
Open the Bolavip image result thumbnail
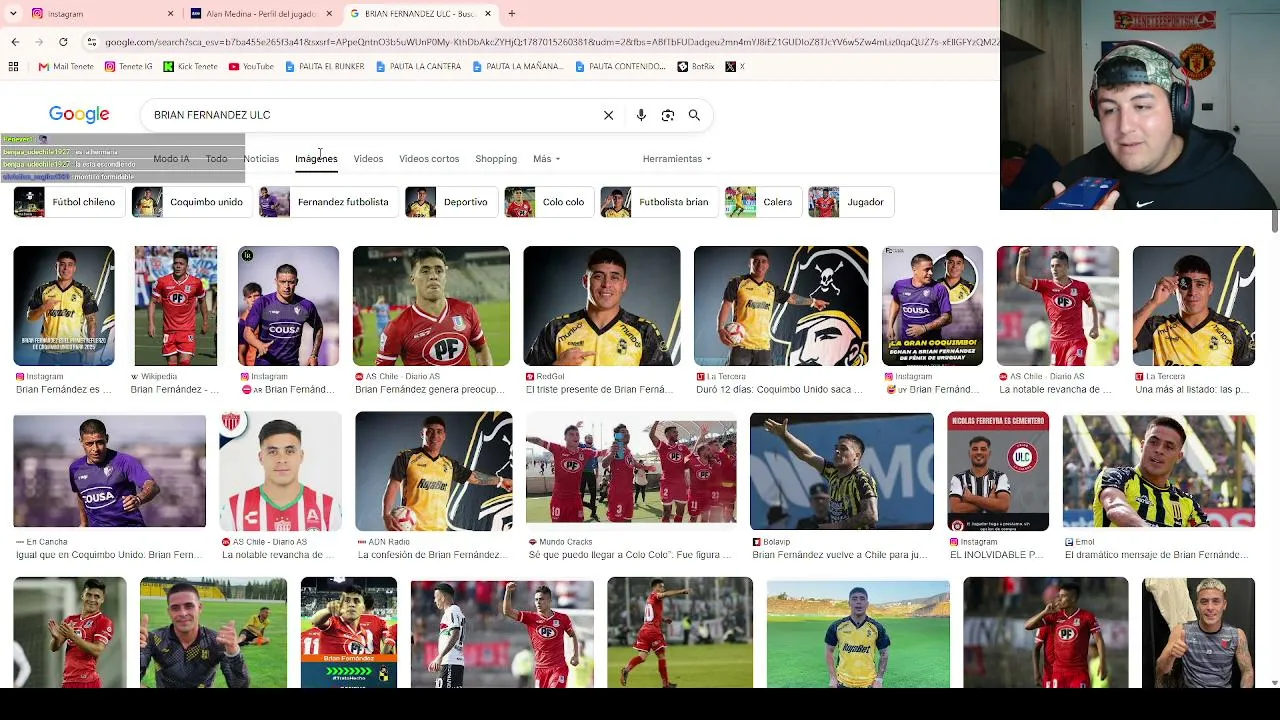(x=842, y=471)
